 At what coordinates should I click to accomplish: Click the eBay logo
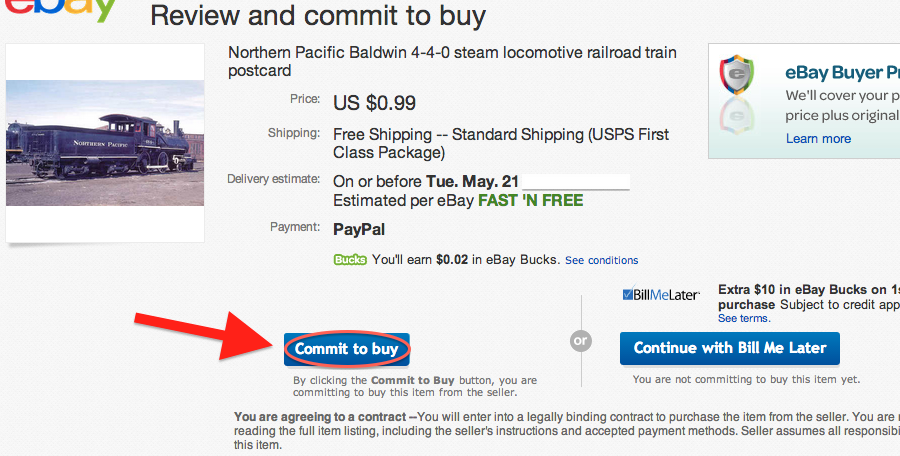point(59,10)
